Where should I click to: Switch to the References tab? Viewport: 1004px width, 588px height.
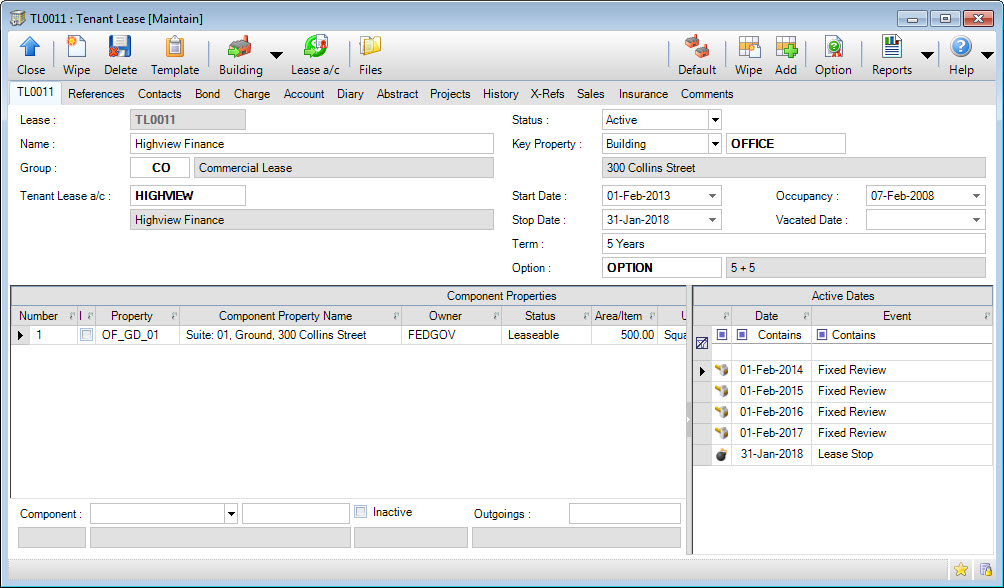[x=96, y=94]
